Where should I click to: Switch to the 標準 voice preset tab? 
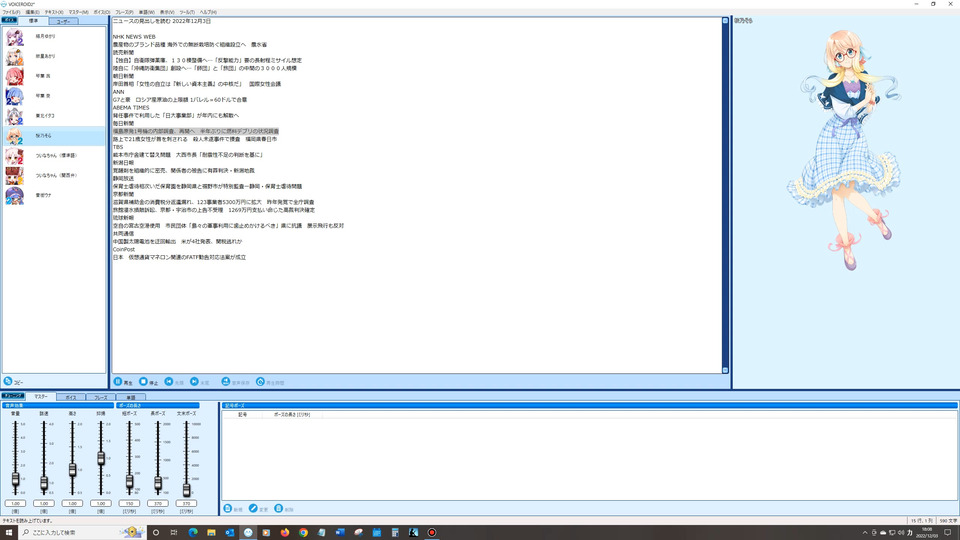[x=33, y=21]
